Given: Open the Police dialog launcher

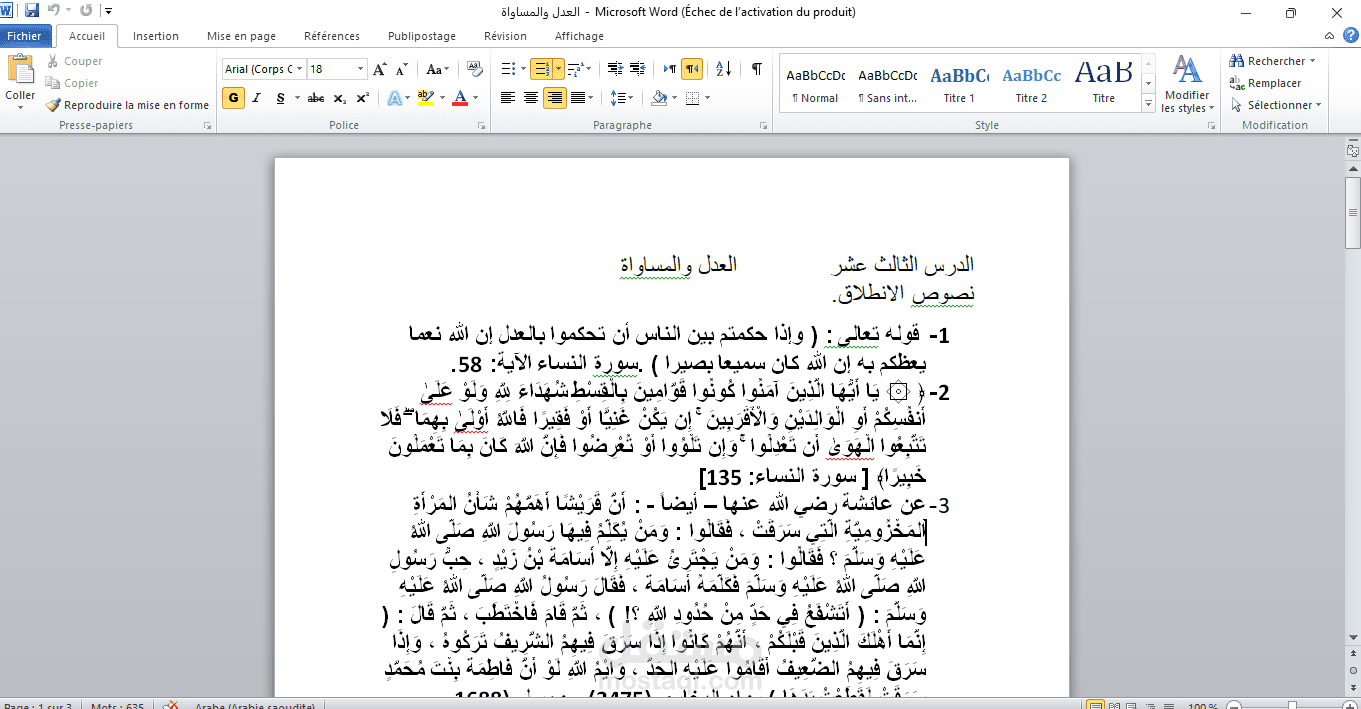Looking at the screenshot, I should [x=483, y=126].
